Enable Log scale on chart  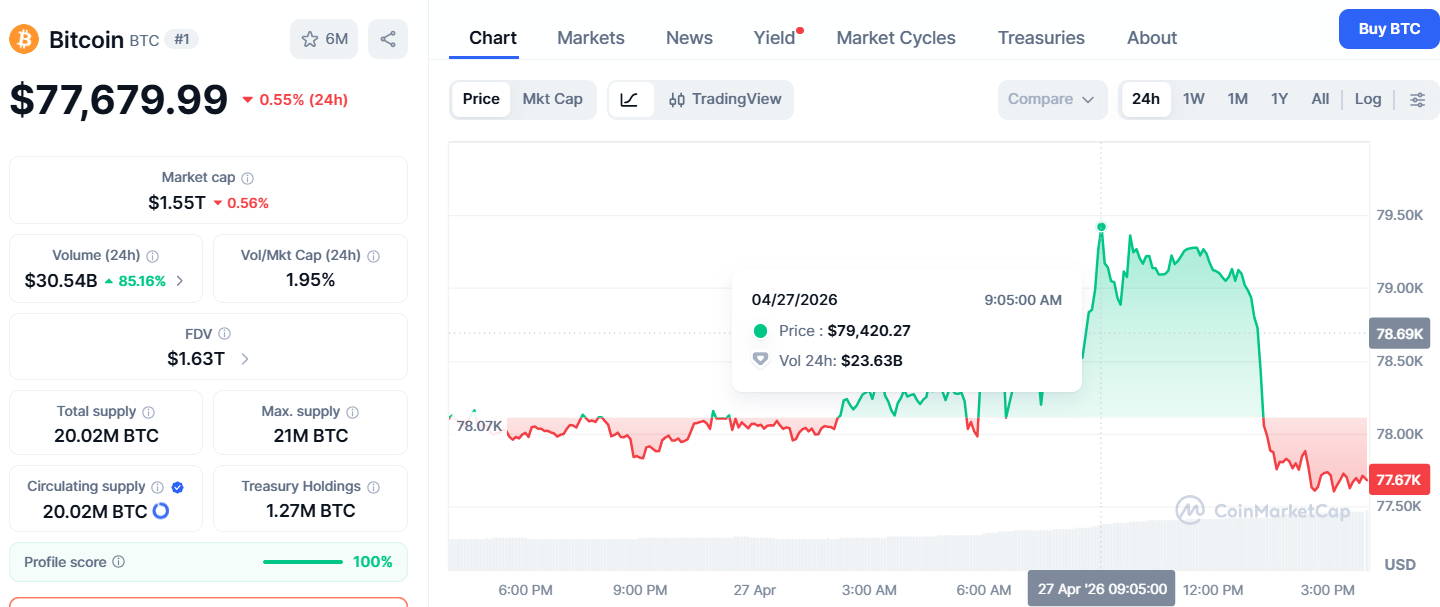tap(1368, 99)
